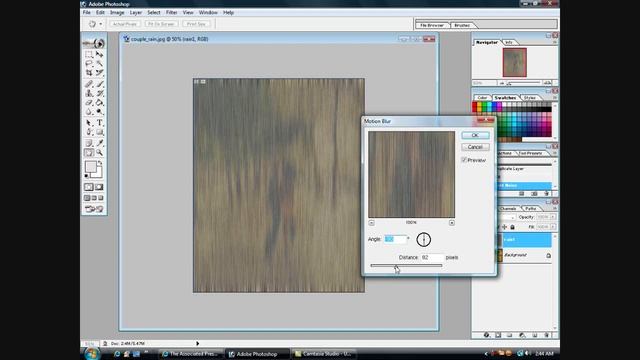Open the tool preset picker dropdown
Image resolution: width=640 pixels, height=360 pixels.
(101, 24)
